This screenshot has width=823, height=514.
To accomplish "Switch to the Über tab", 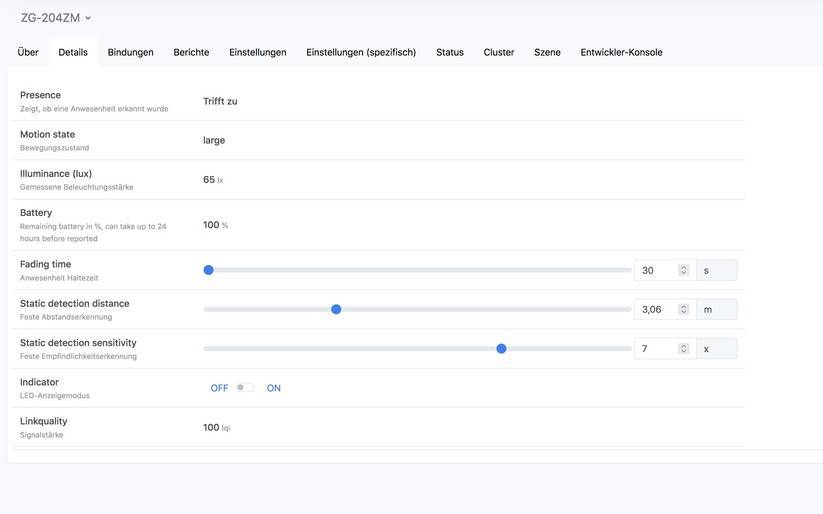I will pos(28,52).
